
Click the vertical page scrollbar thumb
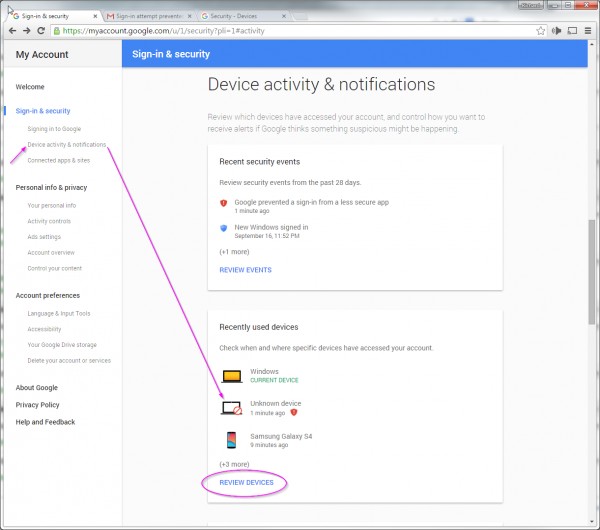coord(592,272)
